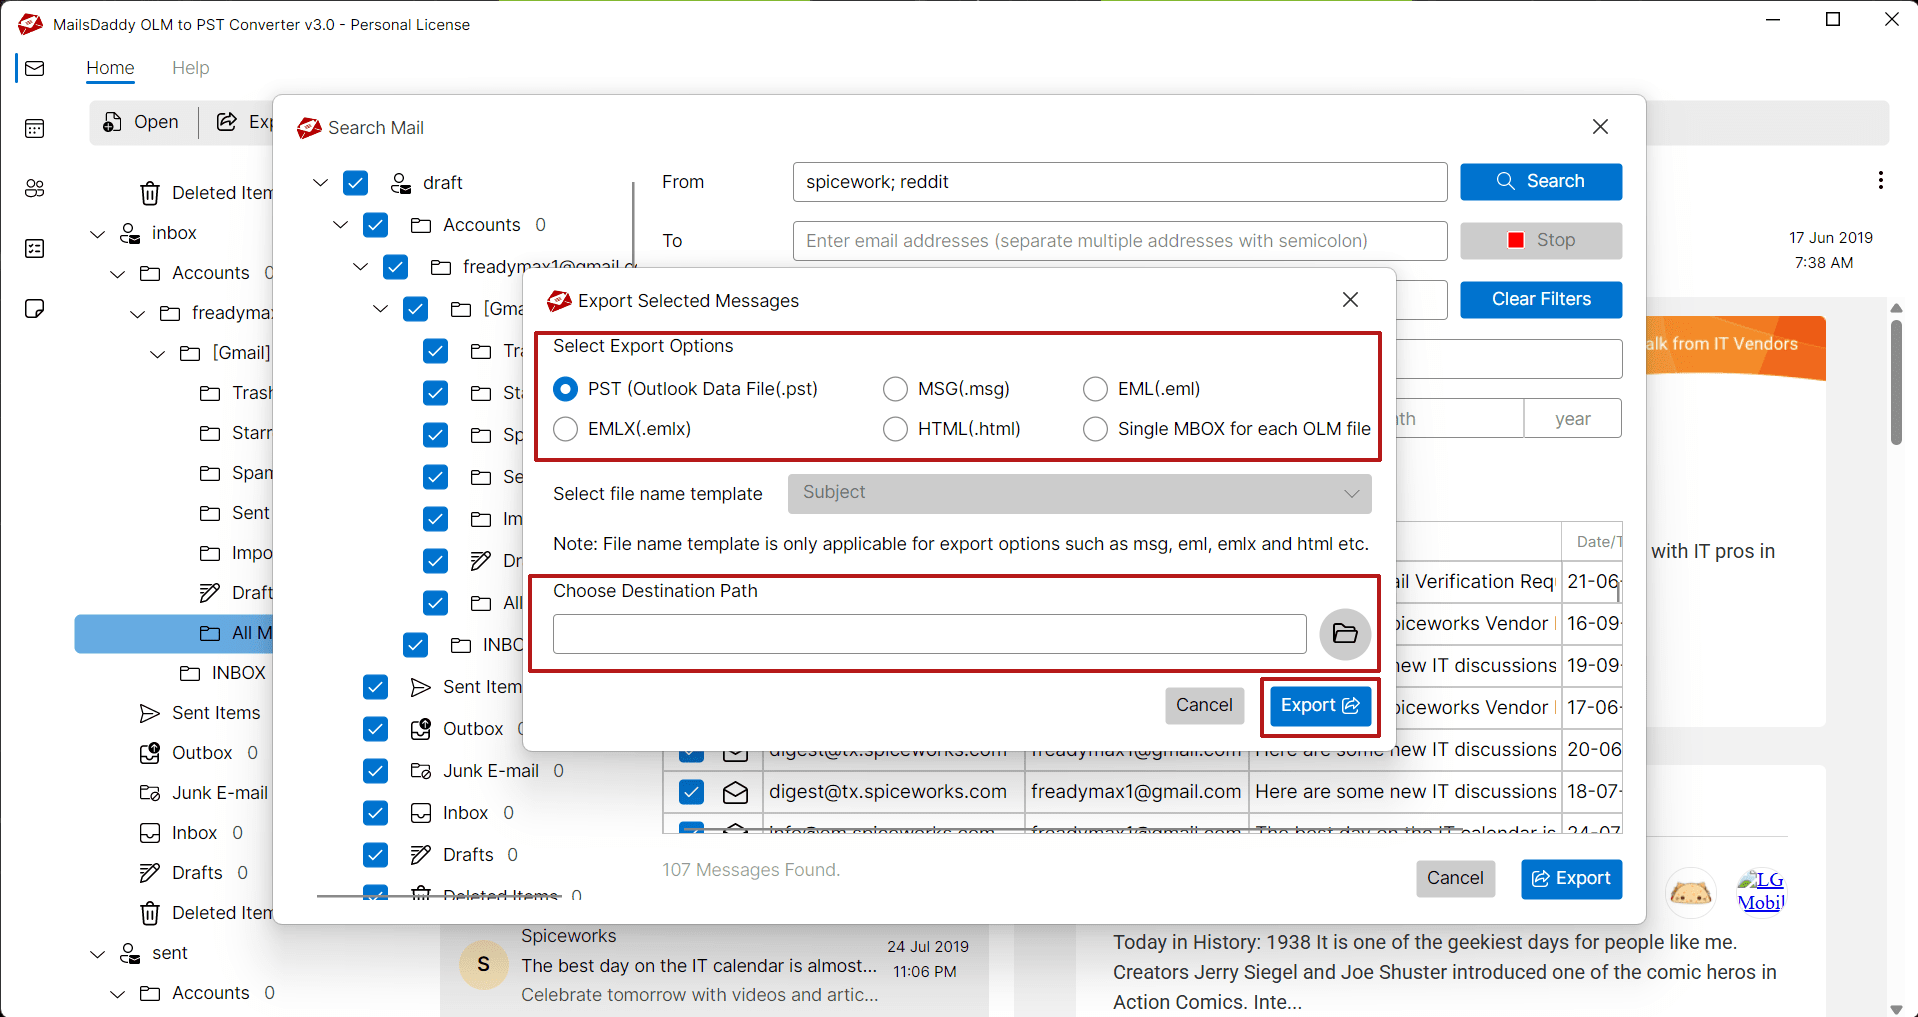The height and width of the screenshot is (1017, 1918).
Task: Open the calendar sidebar icon
Action: coord(35,128)
